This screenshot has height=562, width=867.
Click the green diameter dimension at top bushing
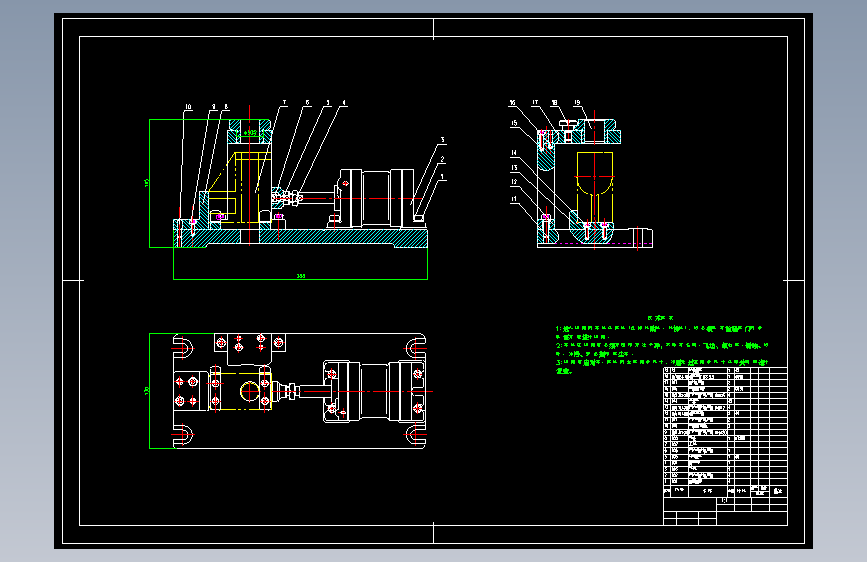coord(249,133)
